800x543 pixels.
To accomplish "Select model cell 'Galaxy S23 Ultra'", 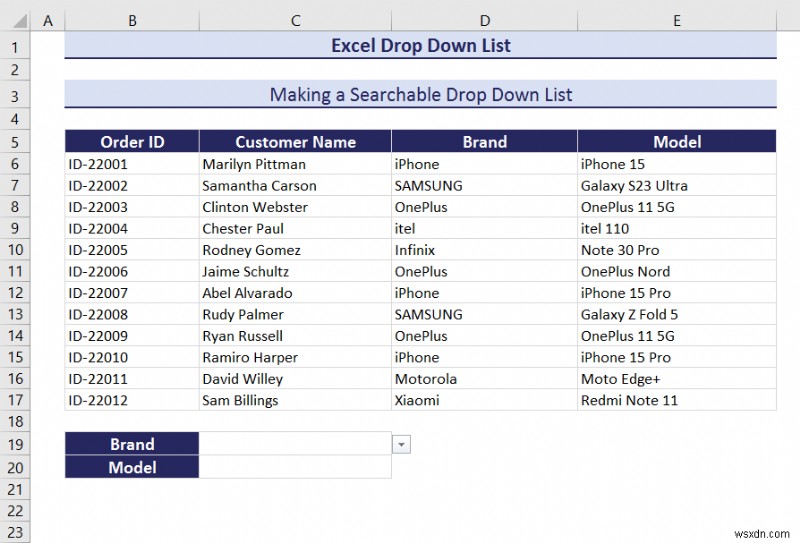I will (677, 185).
